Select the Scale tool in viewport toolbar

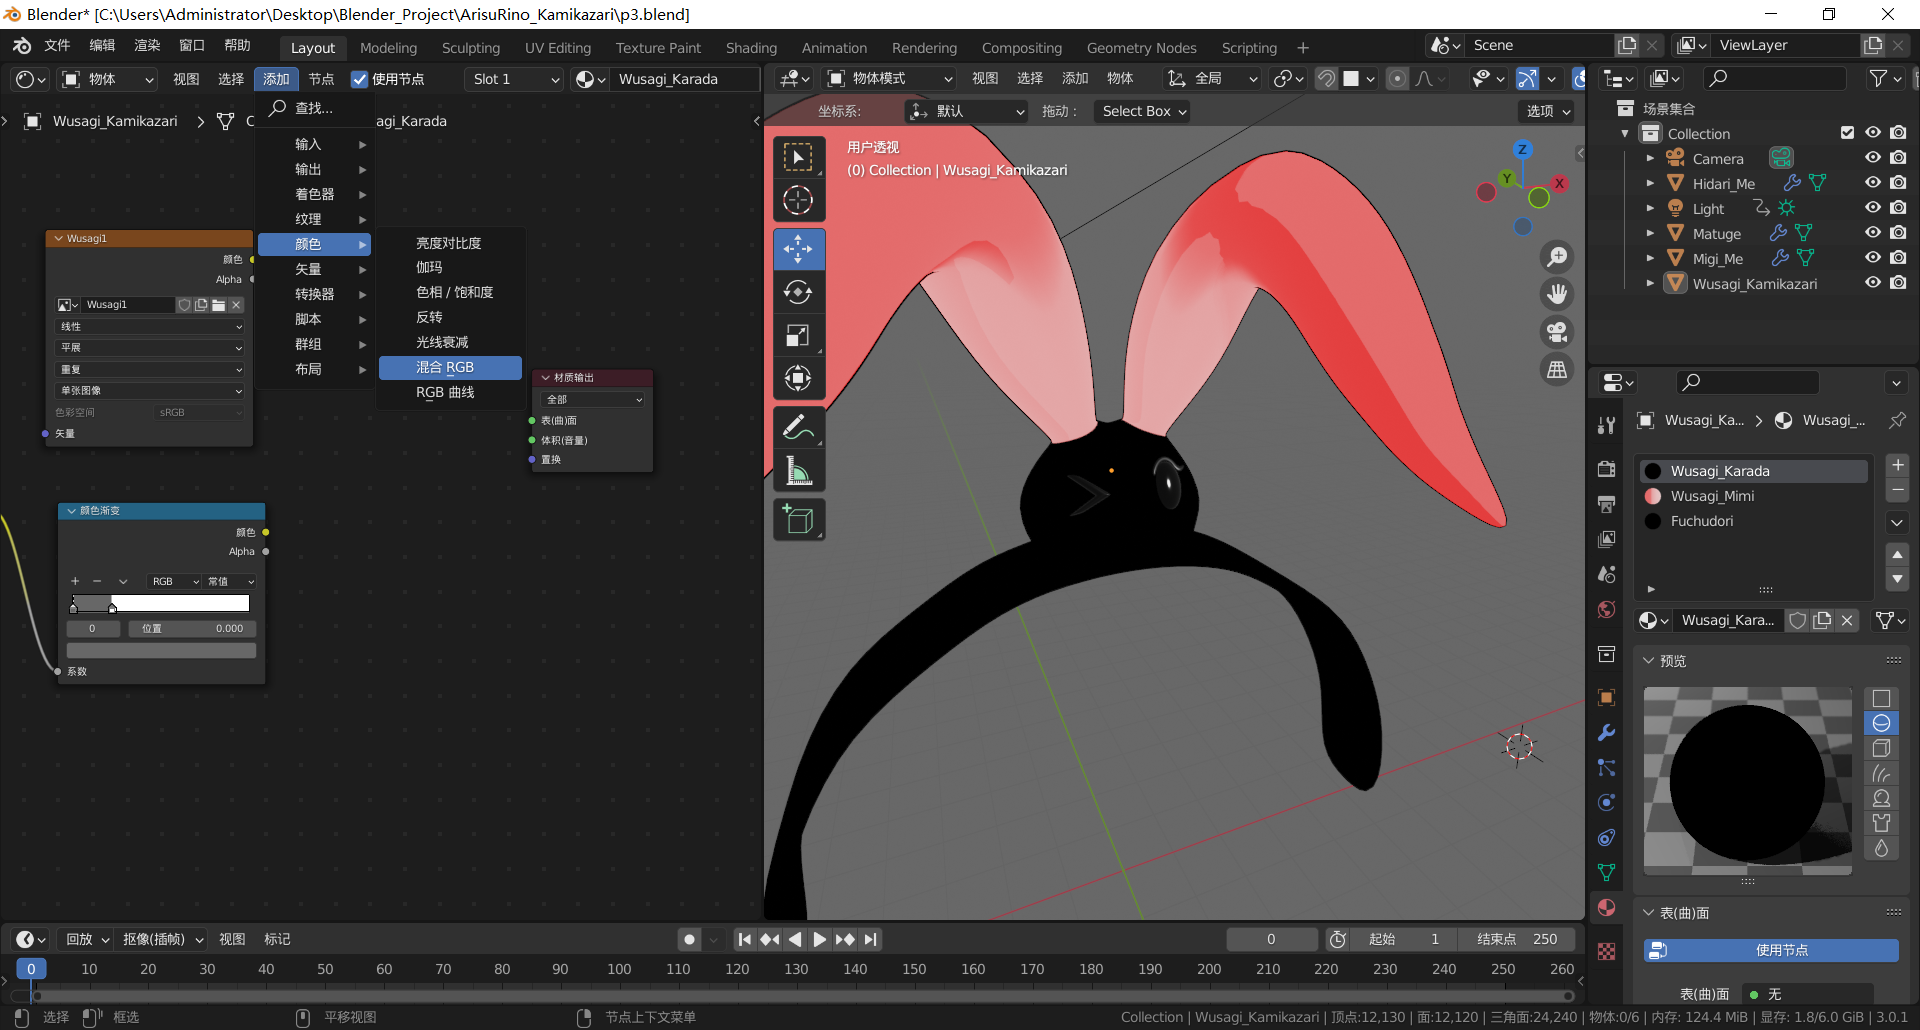tap(798, 336)
